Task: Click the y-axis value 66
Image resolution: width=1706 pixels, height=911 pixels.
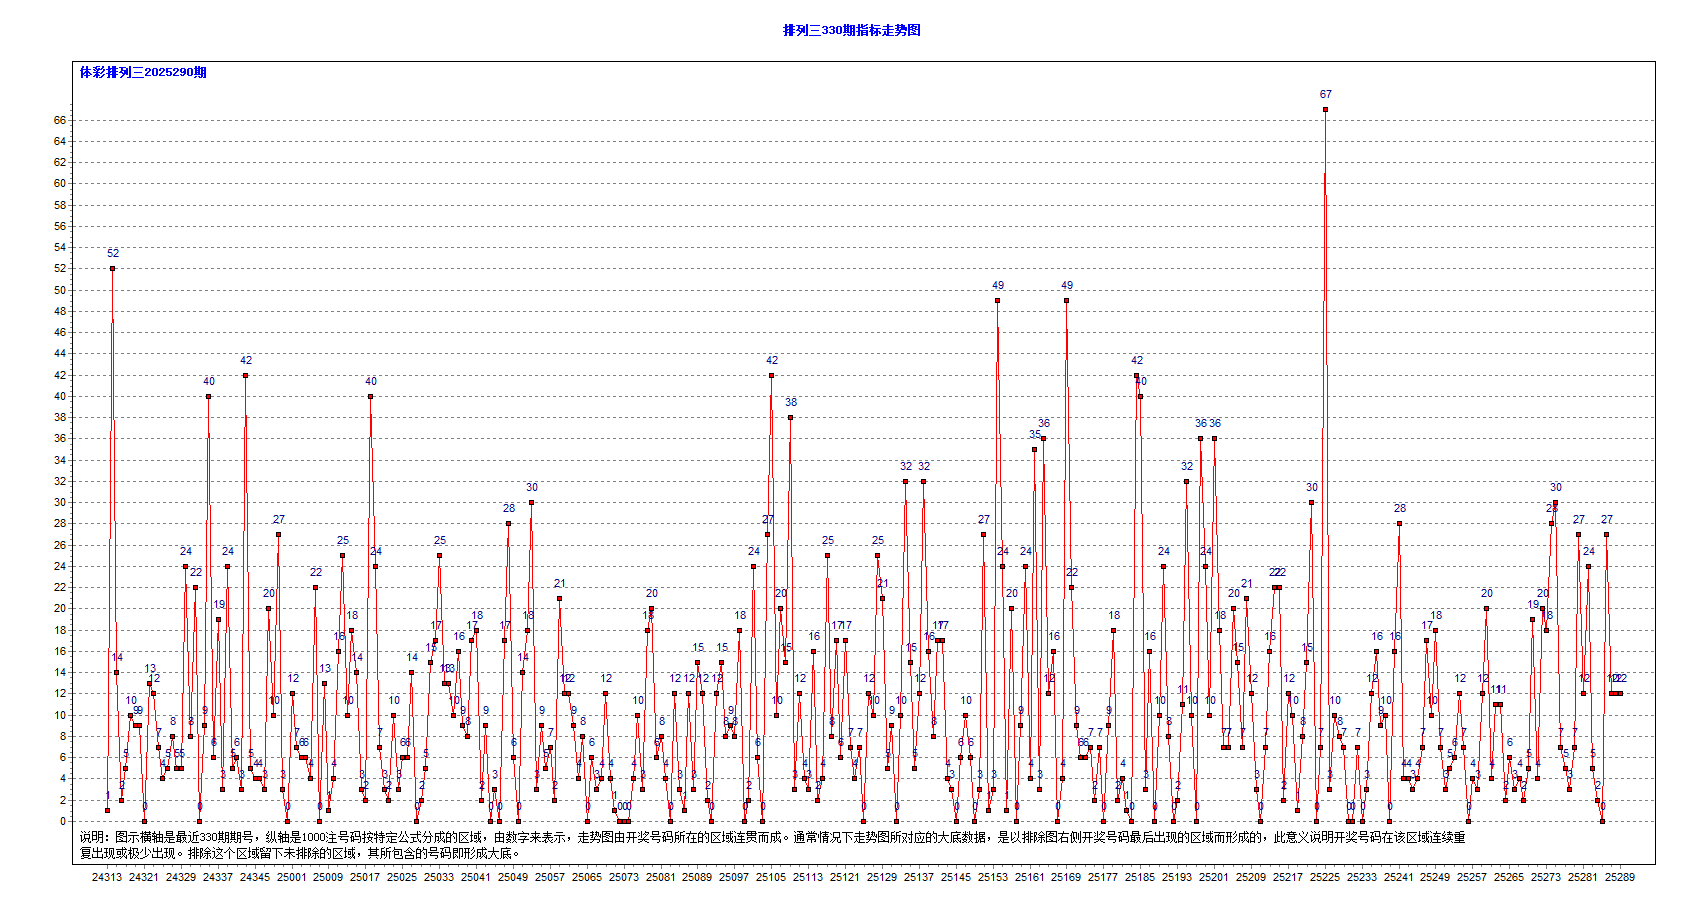Action: (60, 120)
